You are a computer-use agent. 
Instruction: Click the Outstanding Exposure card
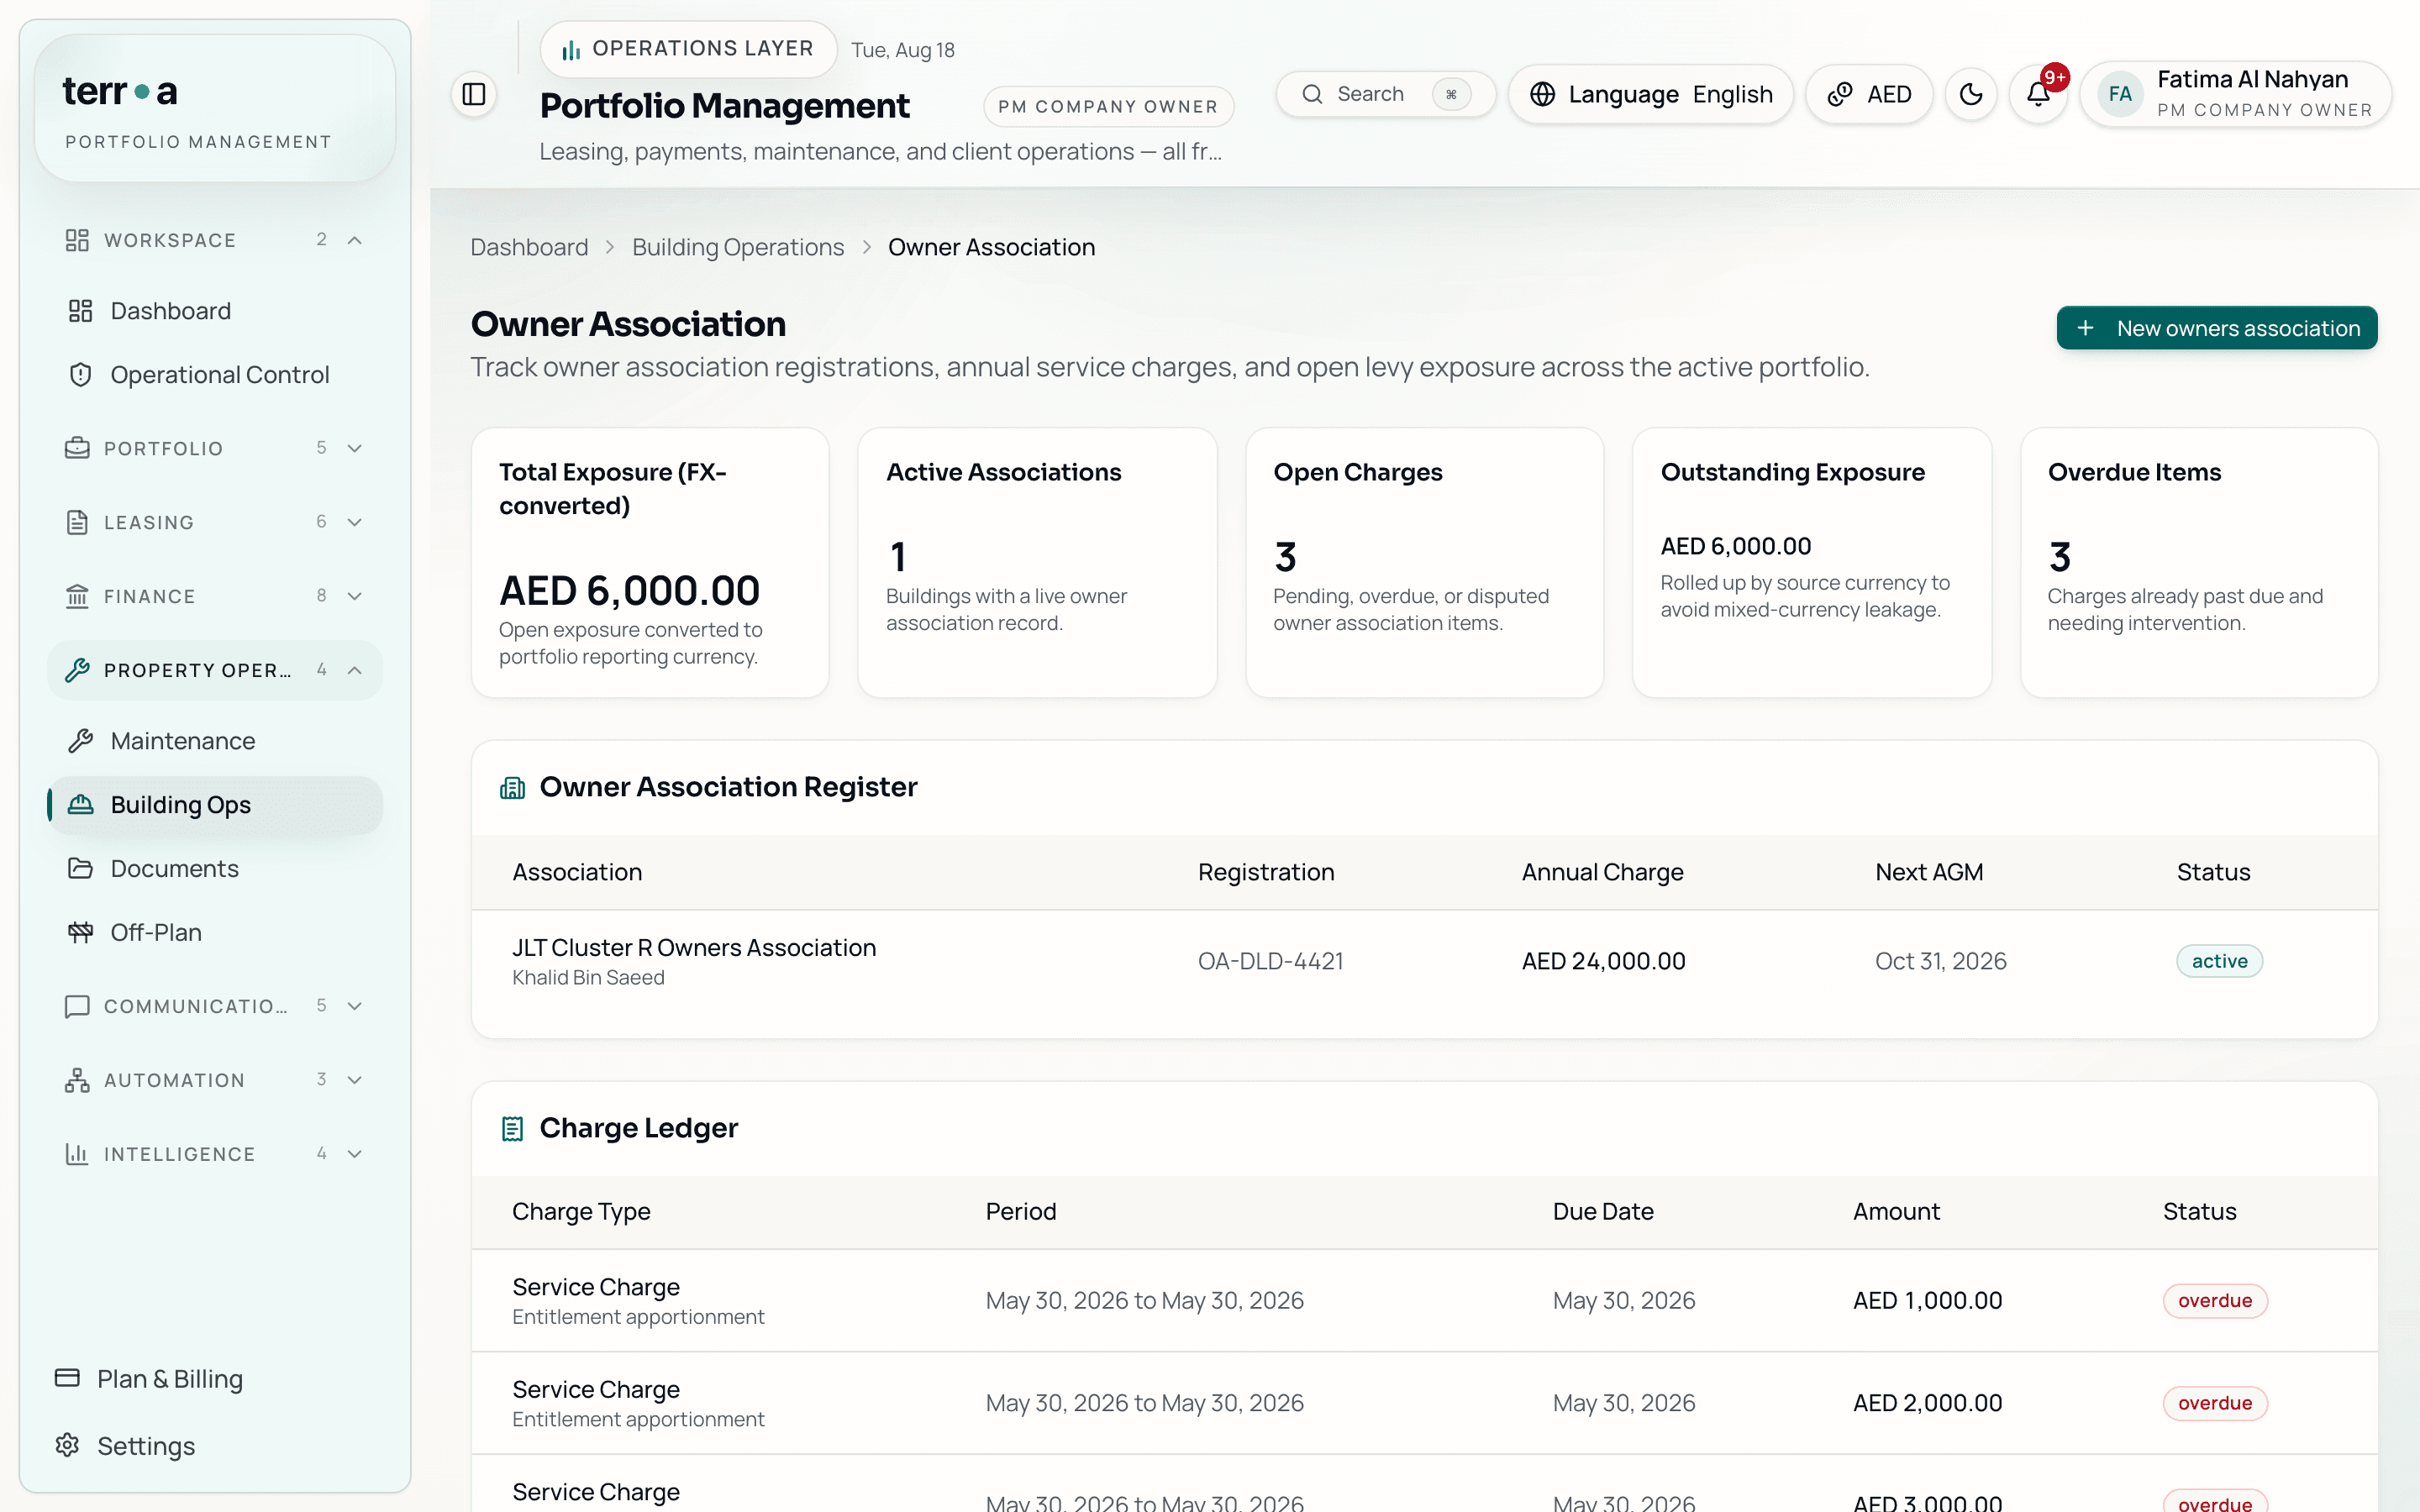[1811, 563]
